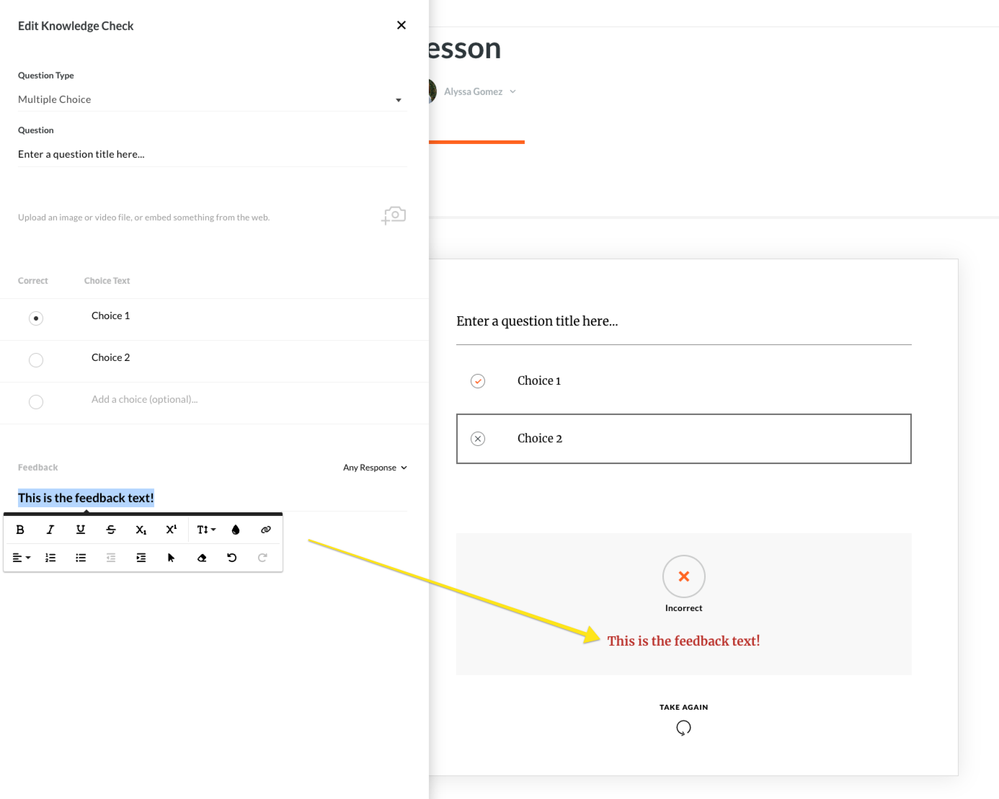The height and width of the screenshot is (799, 999).
Task: Expand the Any Response feedback dropdown
Action: (375, 468)
